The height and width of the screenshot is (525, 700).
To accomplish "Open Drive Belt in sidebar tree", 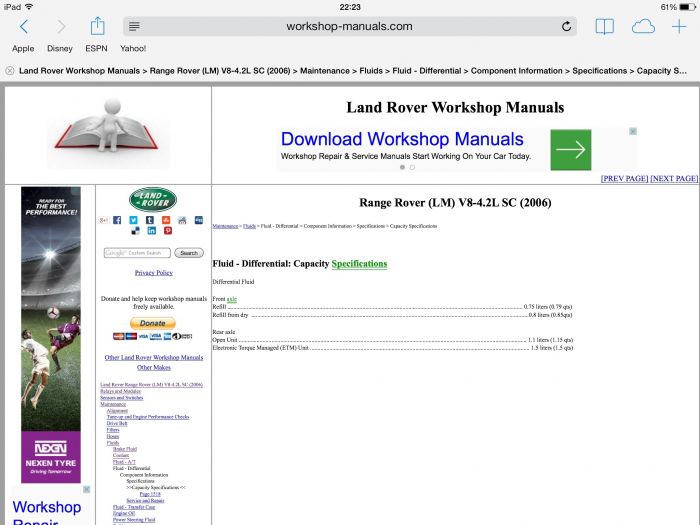I will [x=117, y=423].
